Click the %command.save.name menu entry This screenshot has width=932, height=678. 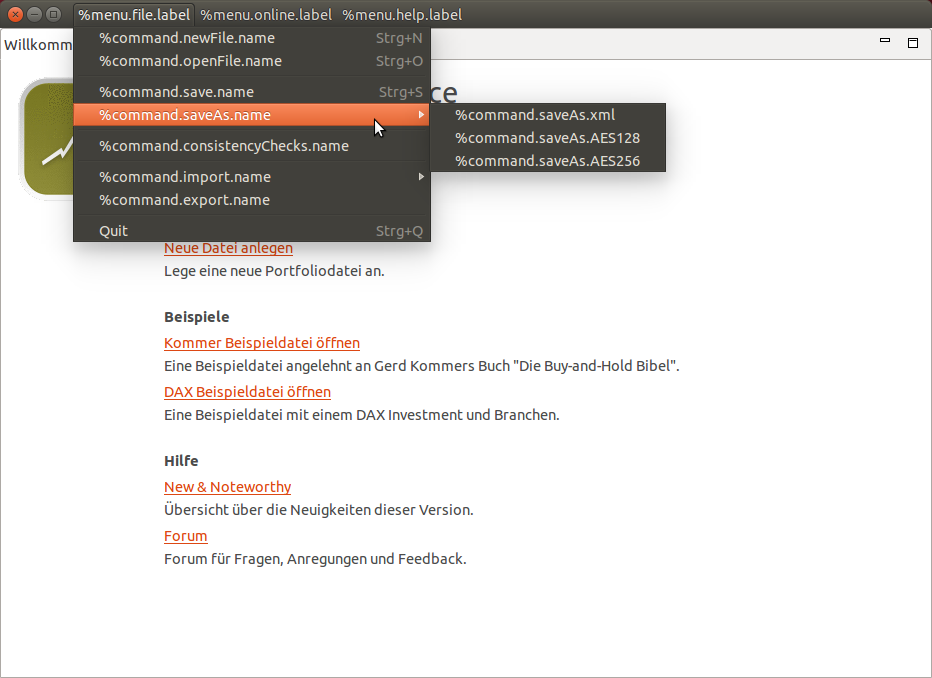(x=176, y=92)
